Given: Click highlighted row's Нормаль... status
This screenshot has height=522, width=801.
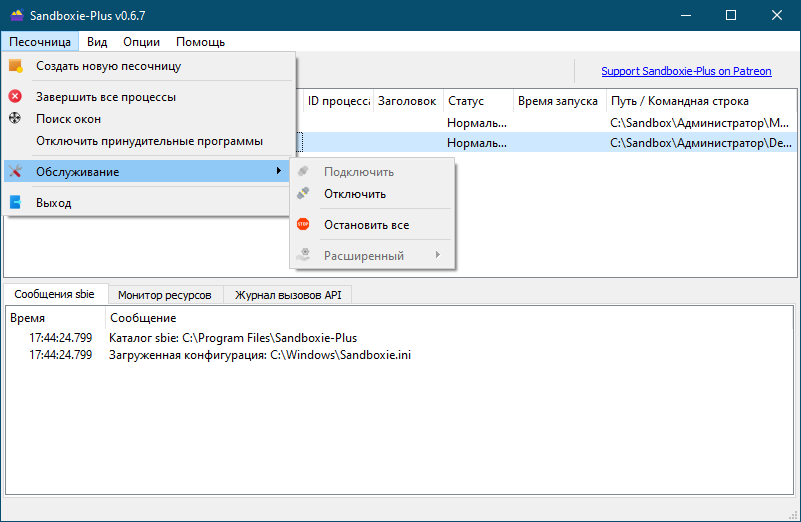Looking at the screenshot, I should 477,144.
